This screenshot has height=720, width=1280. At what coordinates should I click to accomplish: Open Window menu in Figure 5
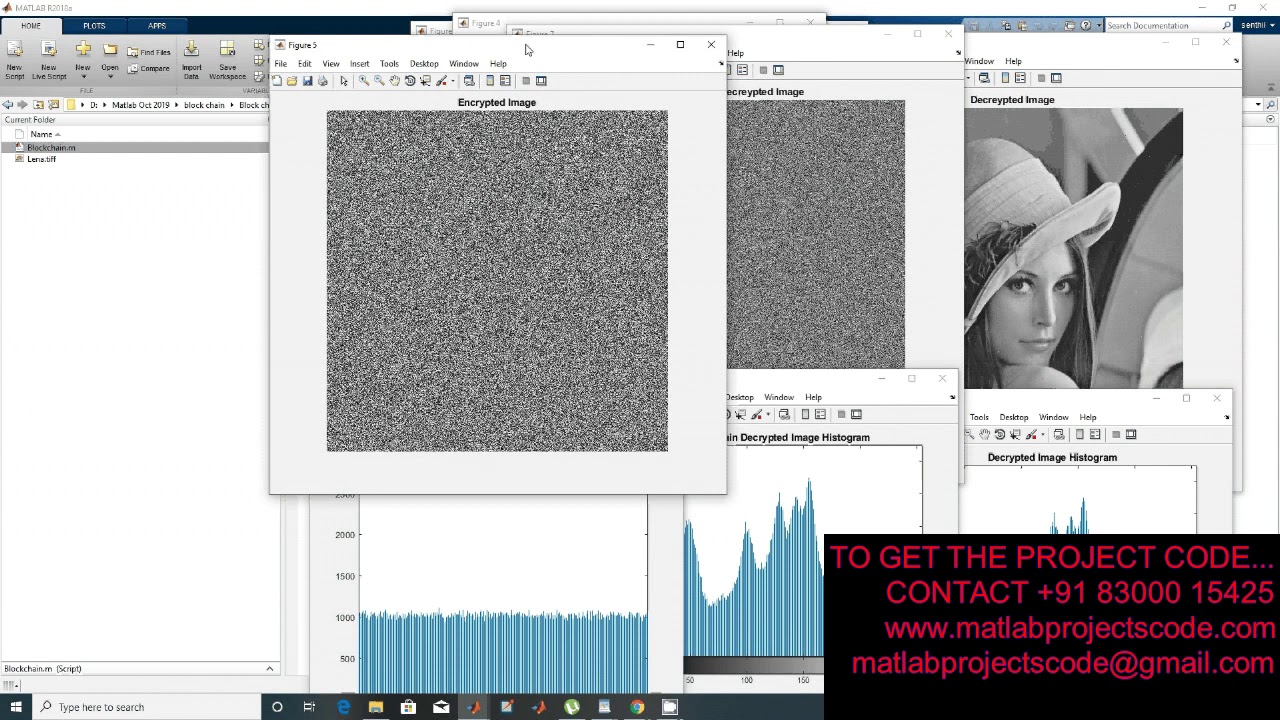coord(464,63)
